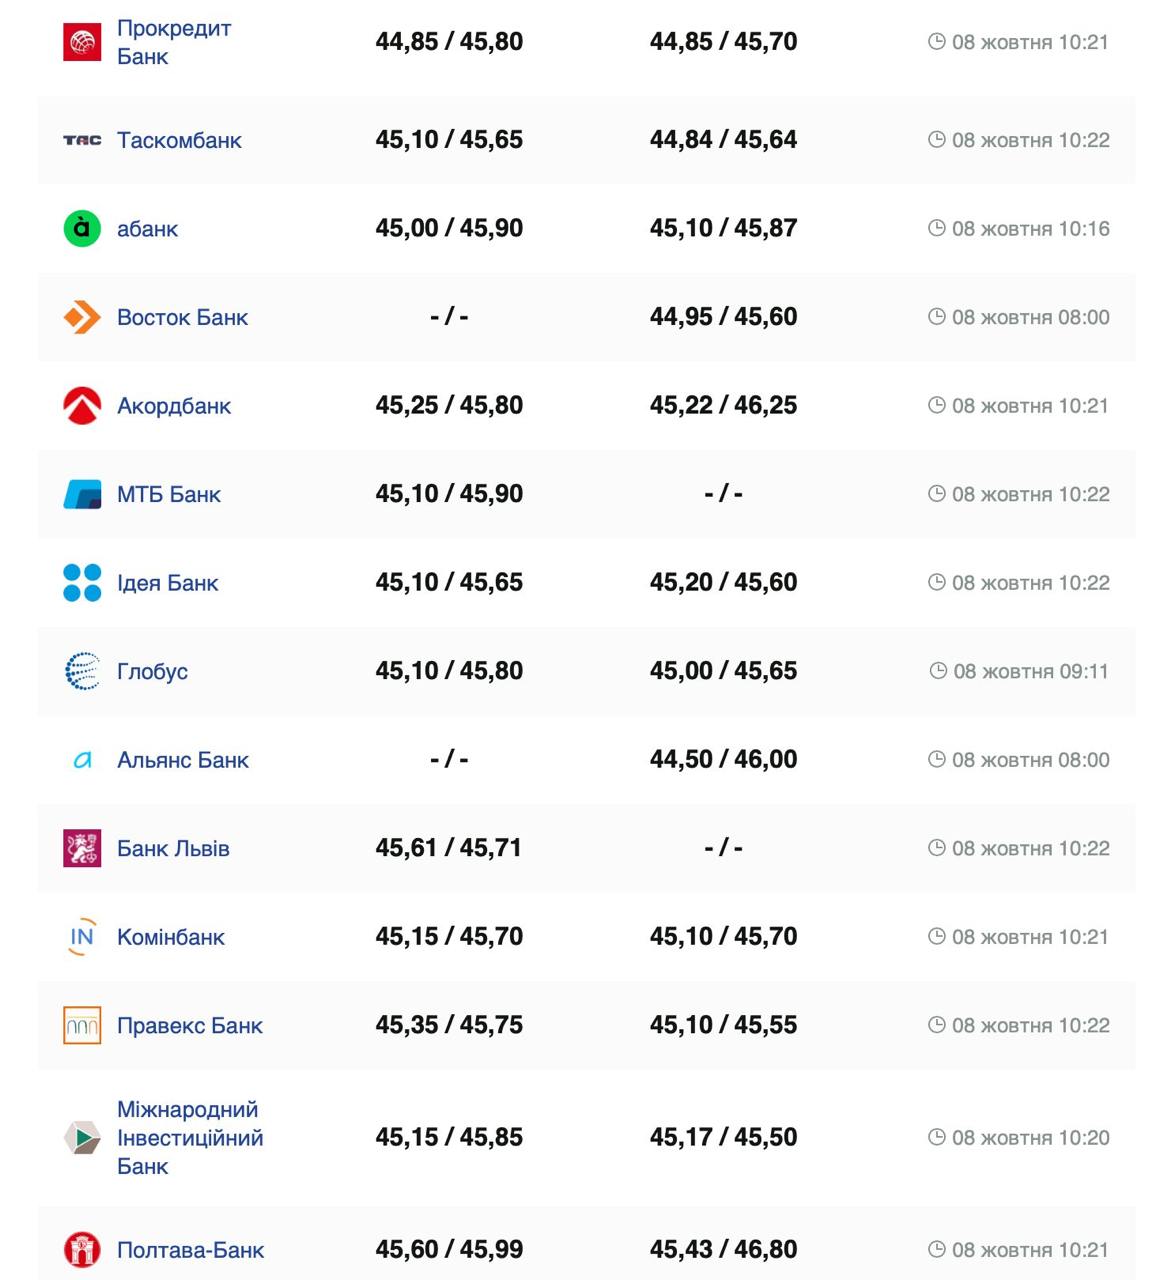
Task: Click the clock icon in Глобус row
Action: (938, 671)
